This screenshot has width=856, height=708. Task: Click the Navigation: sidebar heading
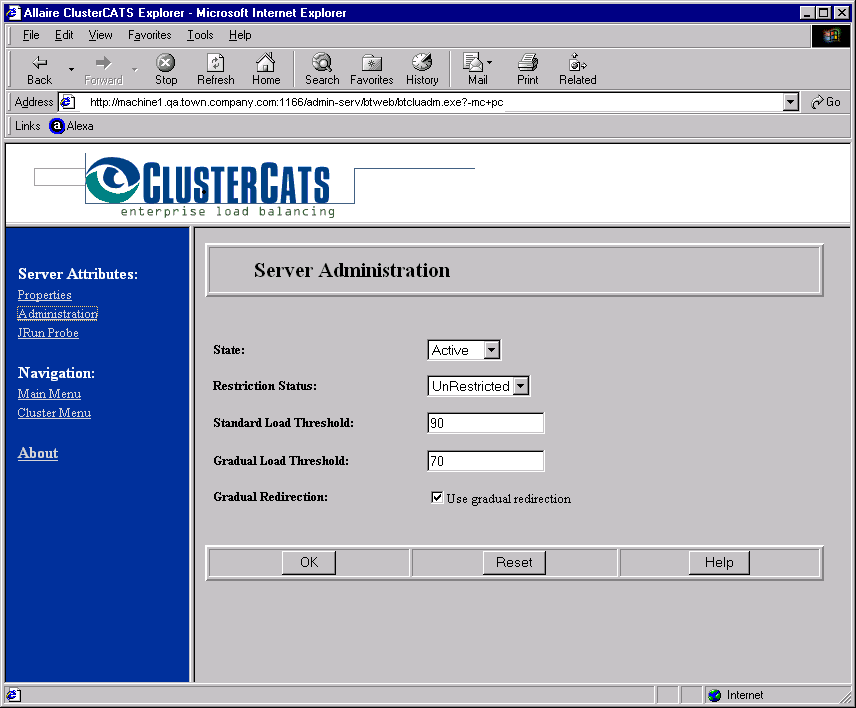pos(56,373)
